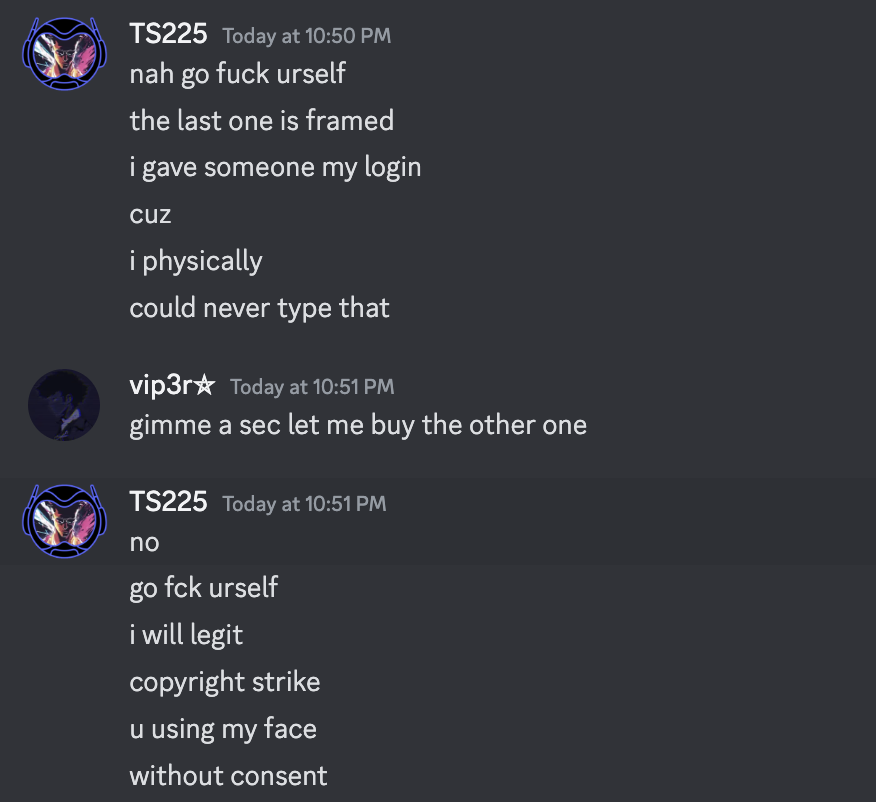This screenshot has height=802, width=876.
Task: Click the username TS225 at top
Action: point(168,33)
